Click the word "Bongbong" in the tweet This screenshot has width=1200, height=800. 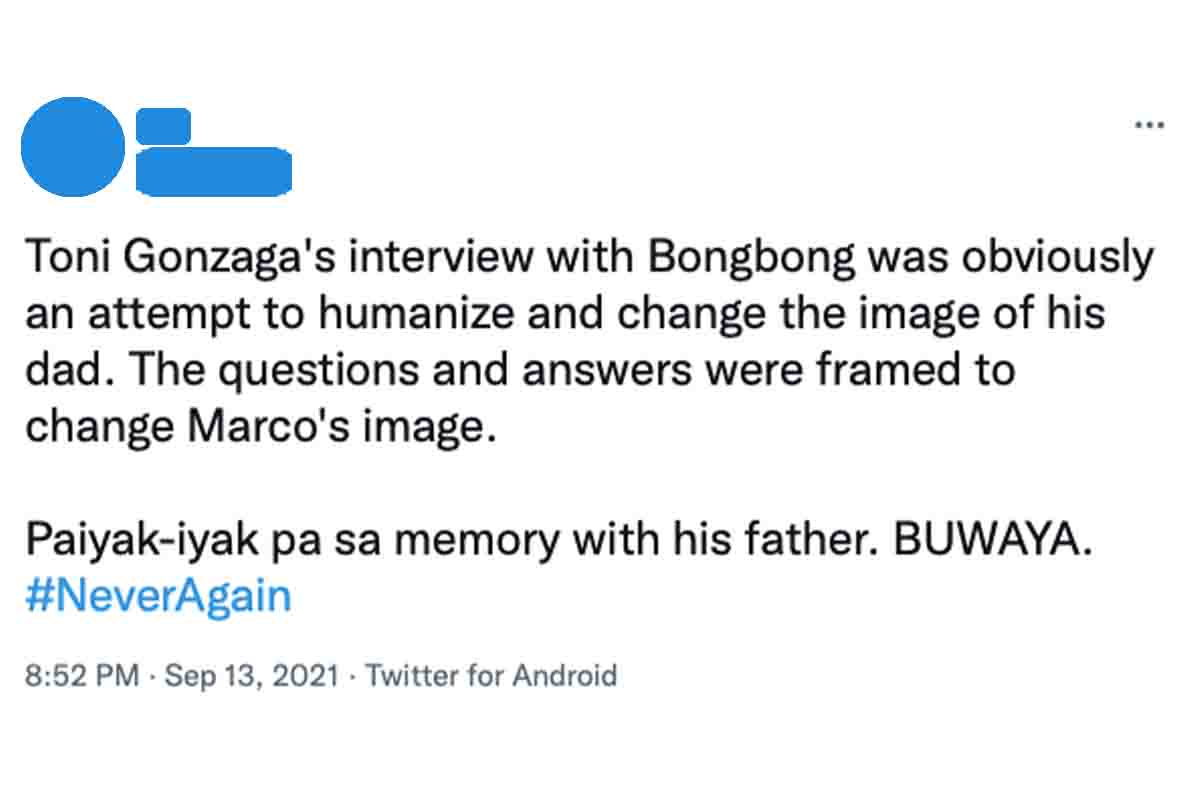(753, 259)
